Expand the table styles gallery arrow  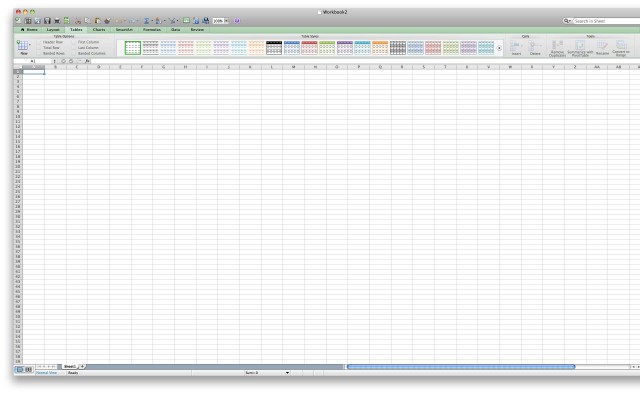(x=499, y=48)
